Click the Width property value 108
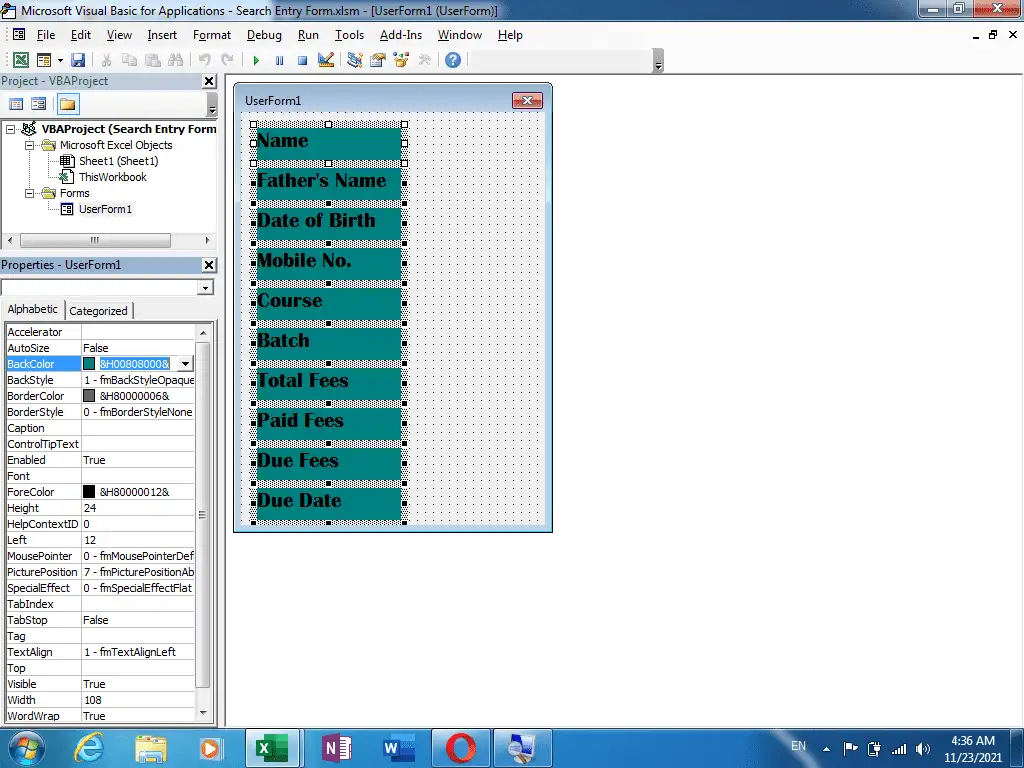This screenshot has width=1024, height=768. [138, 700]
